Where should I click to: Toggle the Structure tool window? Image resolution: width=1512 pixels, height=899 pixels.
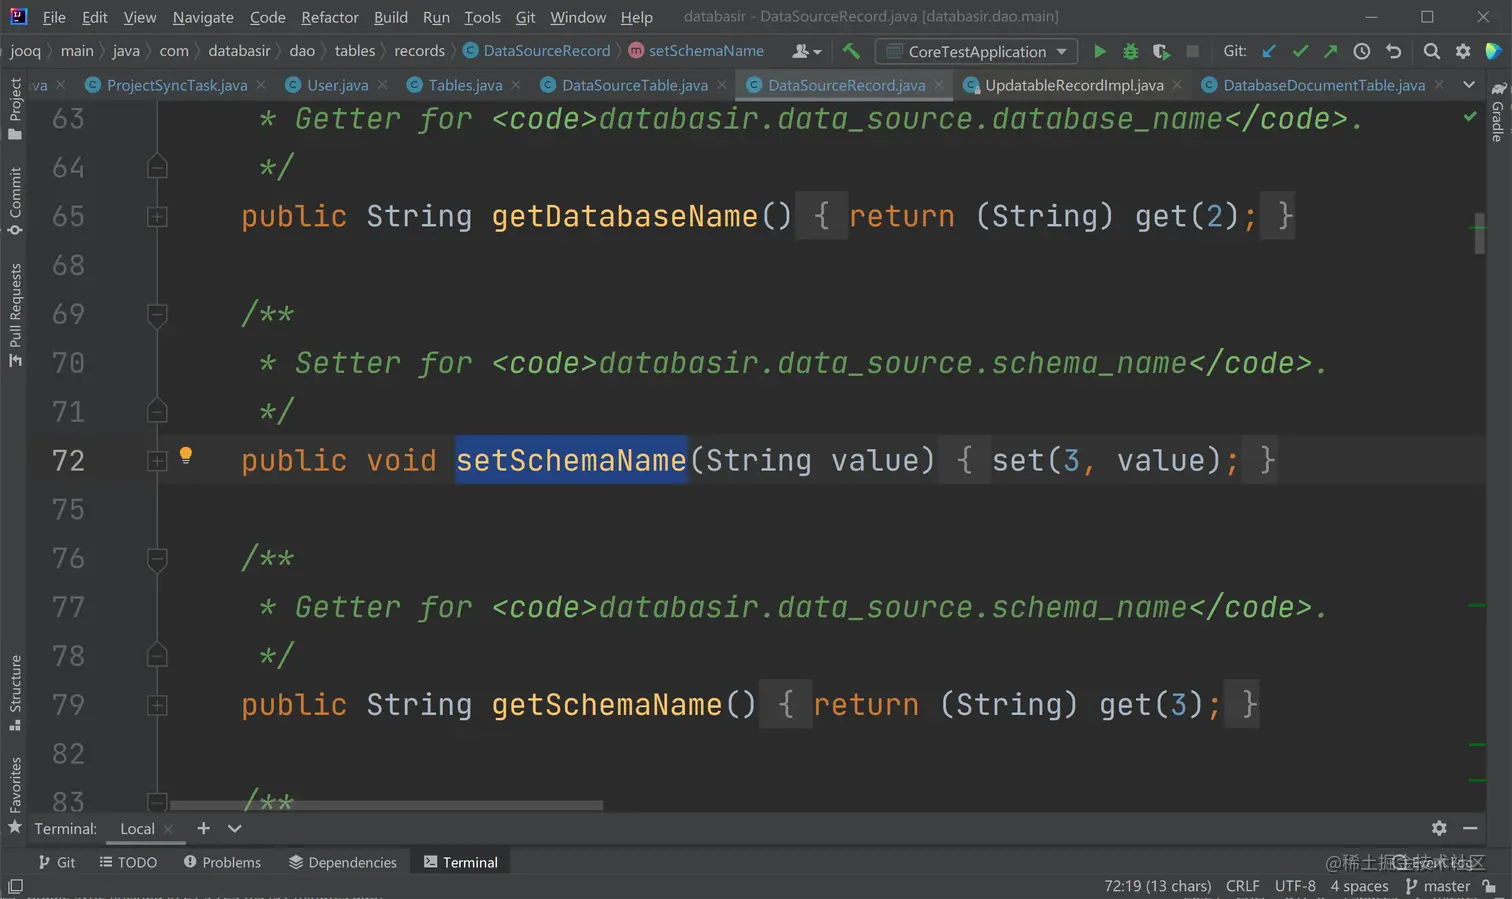tap(15, 692)
